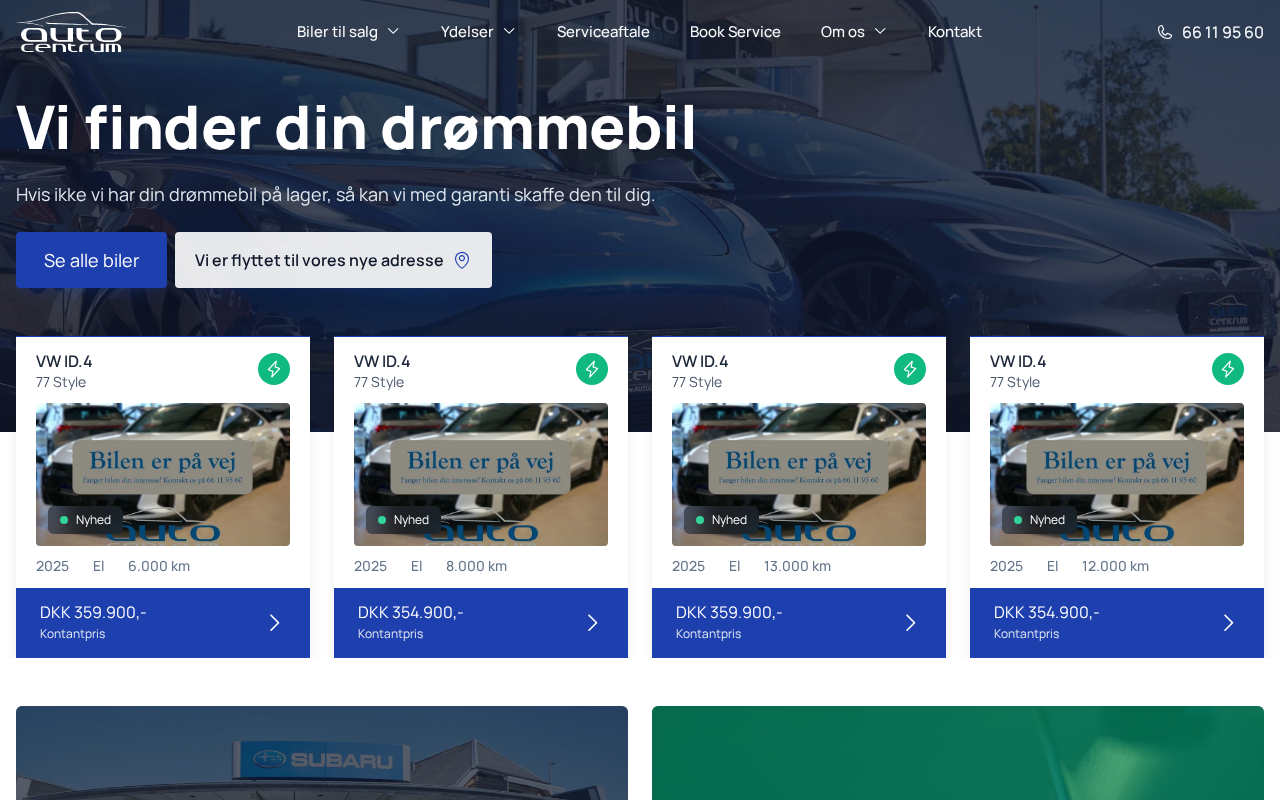Image resolution: width=1280 pixels, height=800 pixels.
Task: Click the "Vi finder din drømmebil" heading
Action: [356, 128]
